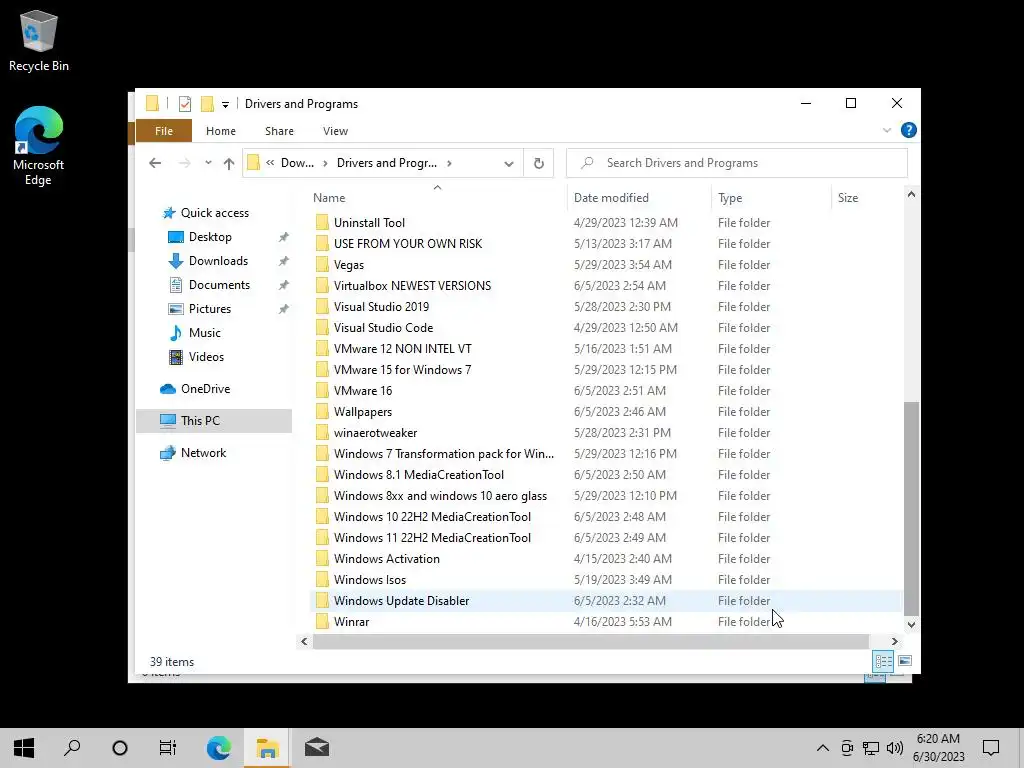Switch to Large icons view layout
This screenshot has height=768, width=1024.
coord(904,661)
